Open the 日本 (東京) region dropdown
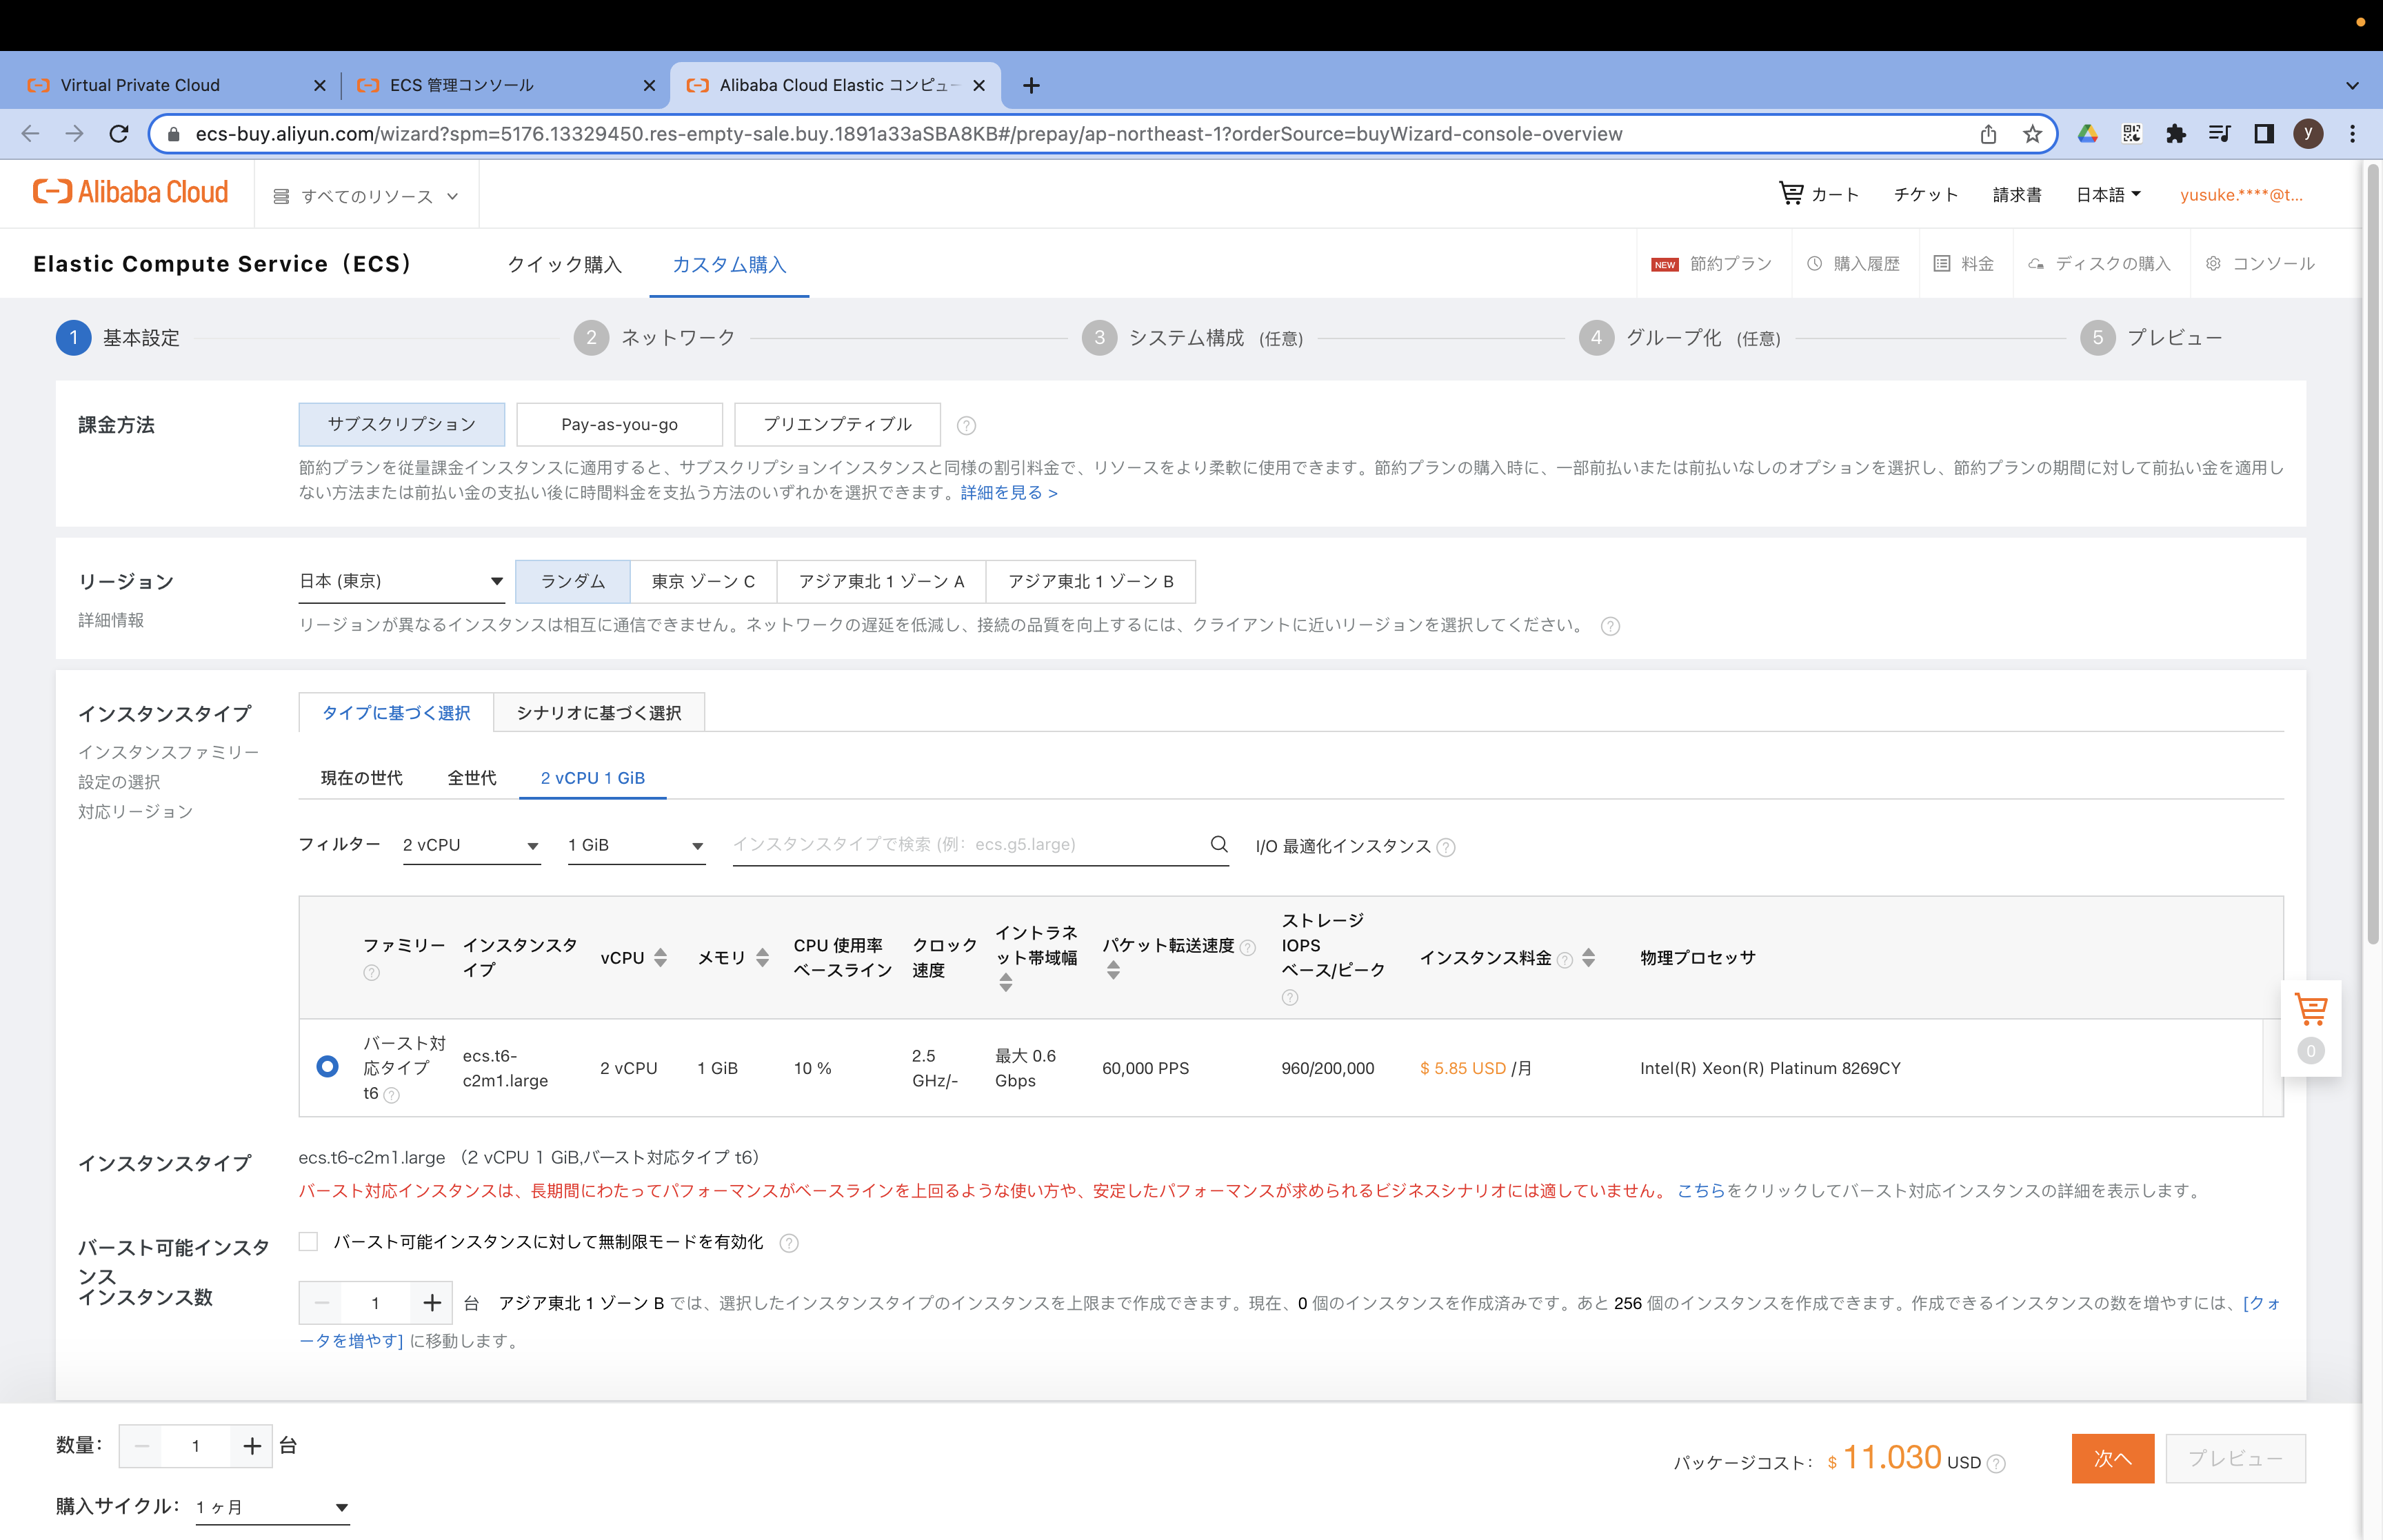This screenshot has height=1540, width=2383. pyautogui.click(x=401, y=580)
